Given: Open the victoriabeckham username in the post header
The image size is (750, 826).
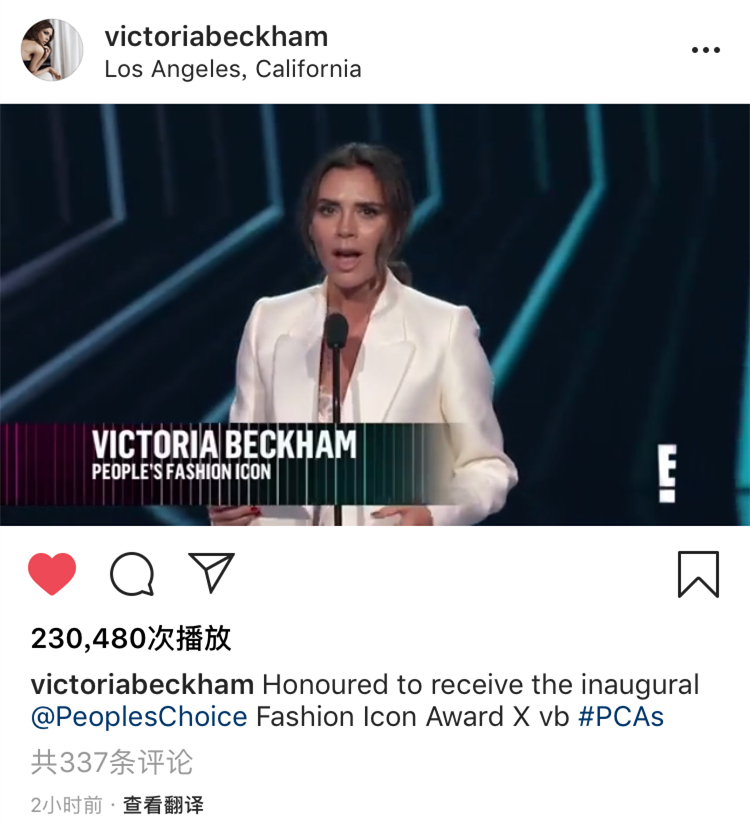Looking at the screenshot, I should pyautogui.click(x=216, y=37).
